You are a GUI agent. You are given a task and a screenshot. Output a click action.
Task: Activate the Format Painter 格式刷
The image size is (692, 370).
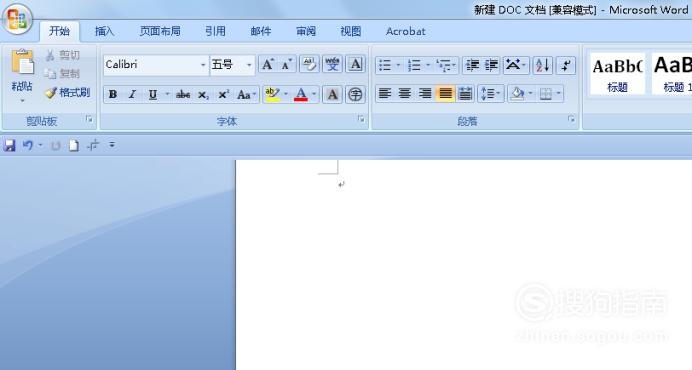pyautogui.click(x=68, y=93)
